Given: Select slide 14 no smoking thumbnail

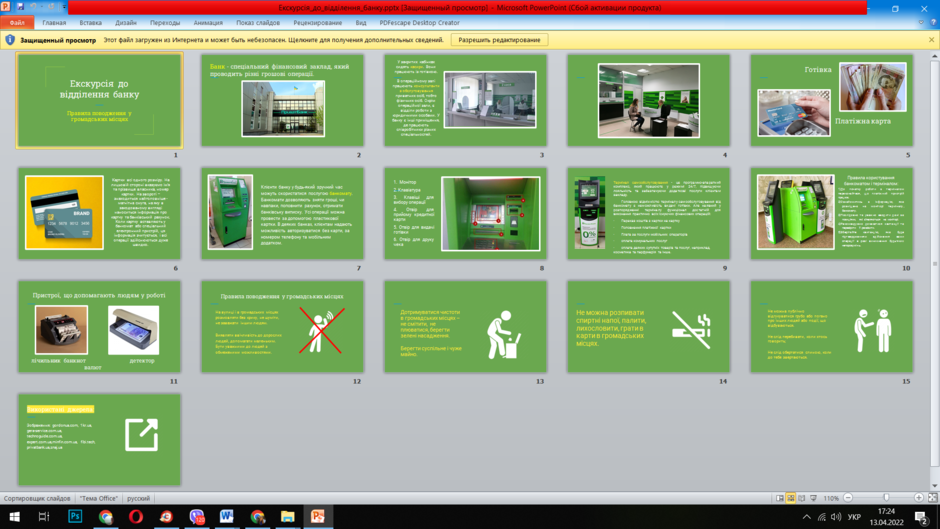Looking at the screenshot, I should pyautogui.click(x=649, y=327).
